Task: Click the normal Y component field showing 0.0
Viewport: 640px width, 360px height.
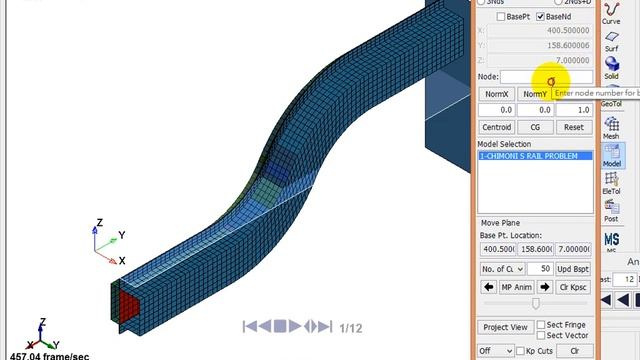Action: [x=535, y=110]
